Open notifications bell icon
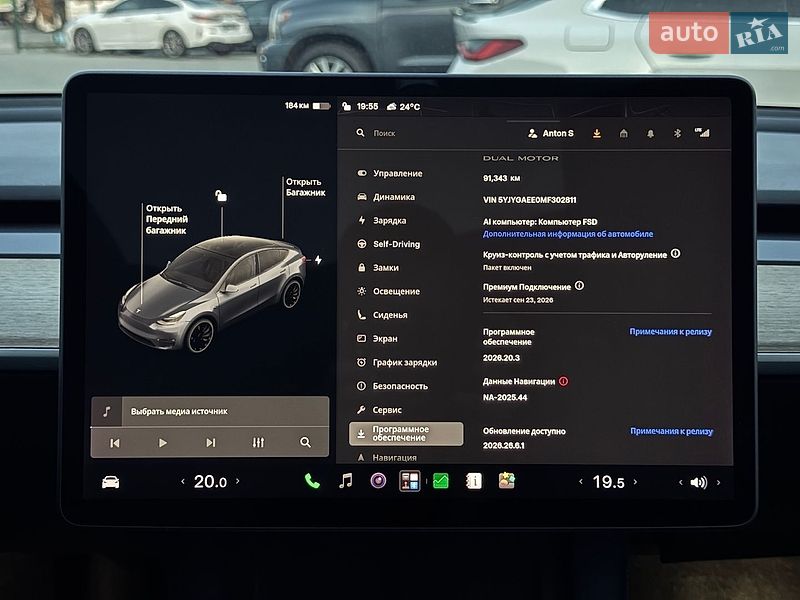This screenshot has height=600, width=800. [x=651, y=134]
